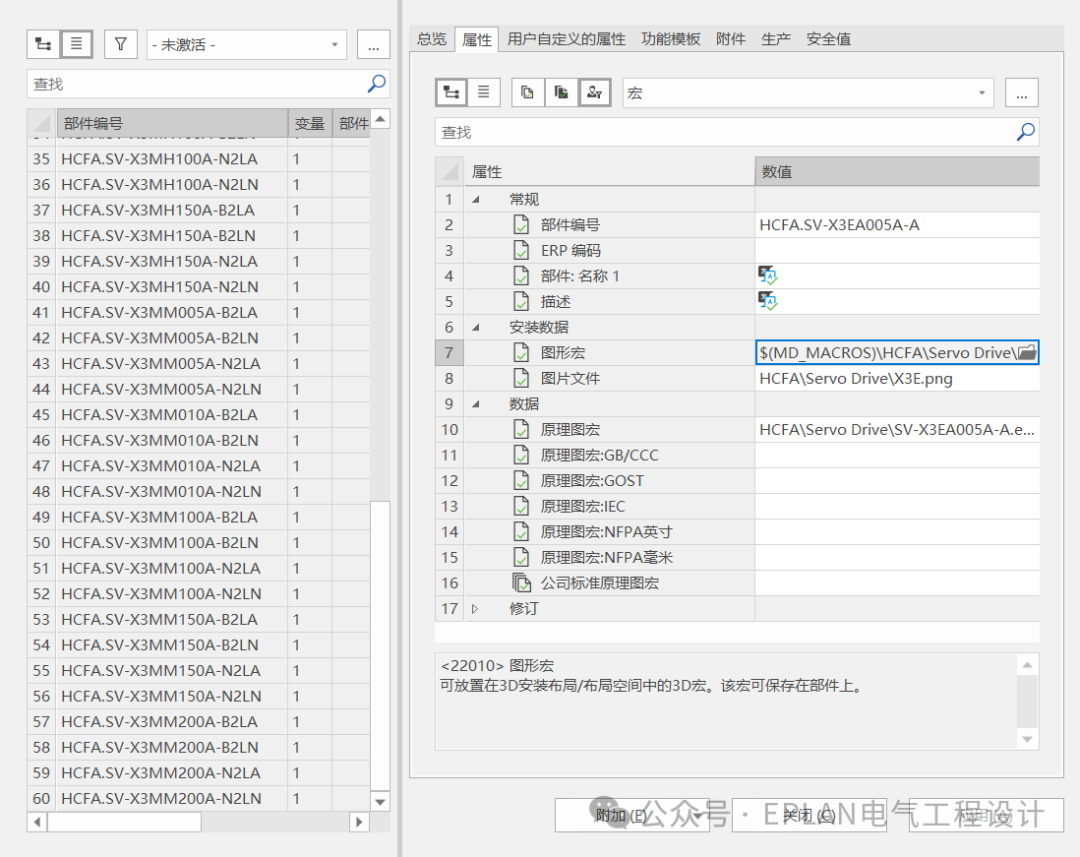Toggle the user-filter icon in properties toolbar
Screen dimensions: 1080x857
pos(594,92)
